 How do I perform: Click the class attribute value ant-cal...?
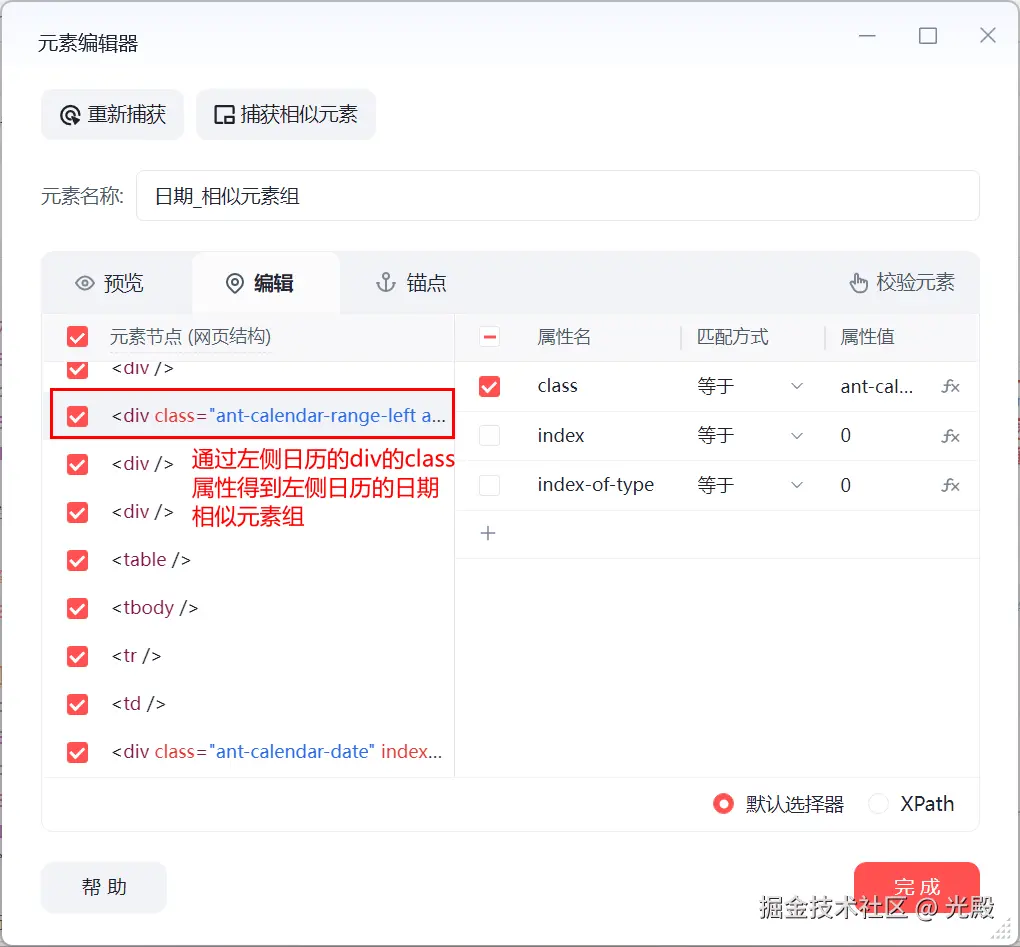click(x=876, y=387)
